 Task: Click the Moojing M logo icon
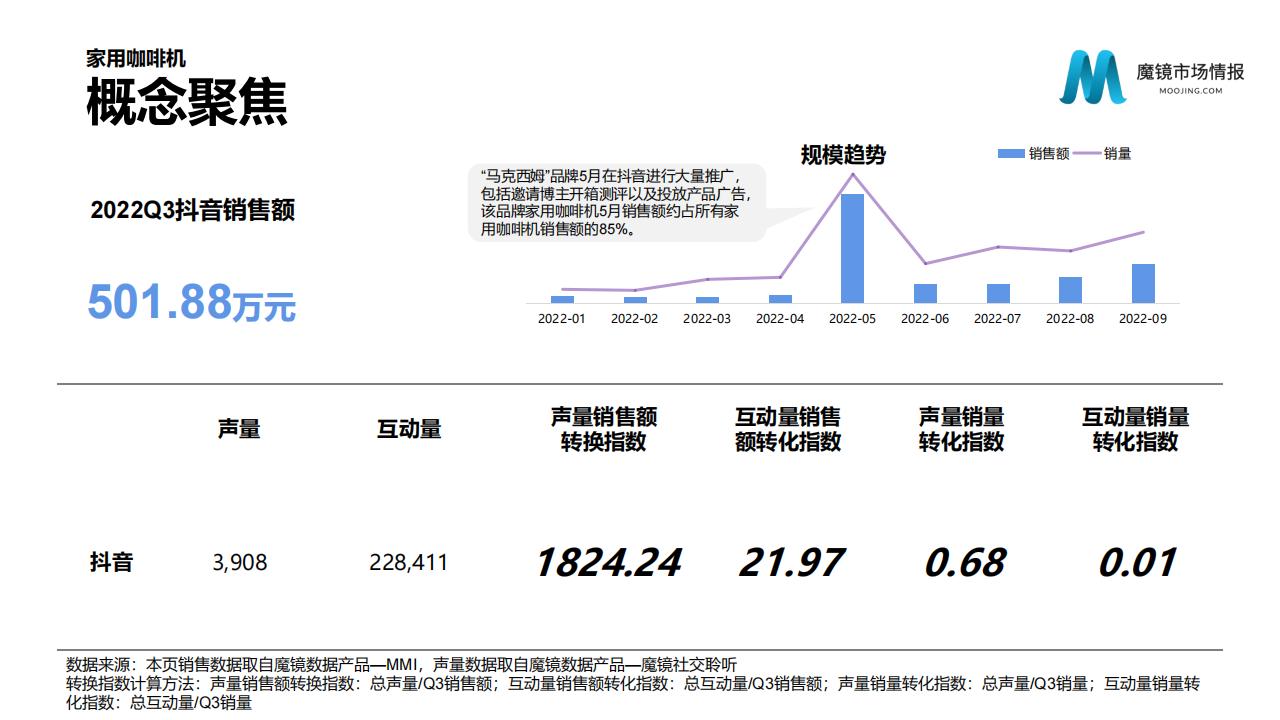[1092, 76]
